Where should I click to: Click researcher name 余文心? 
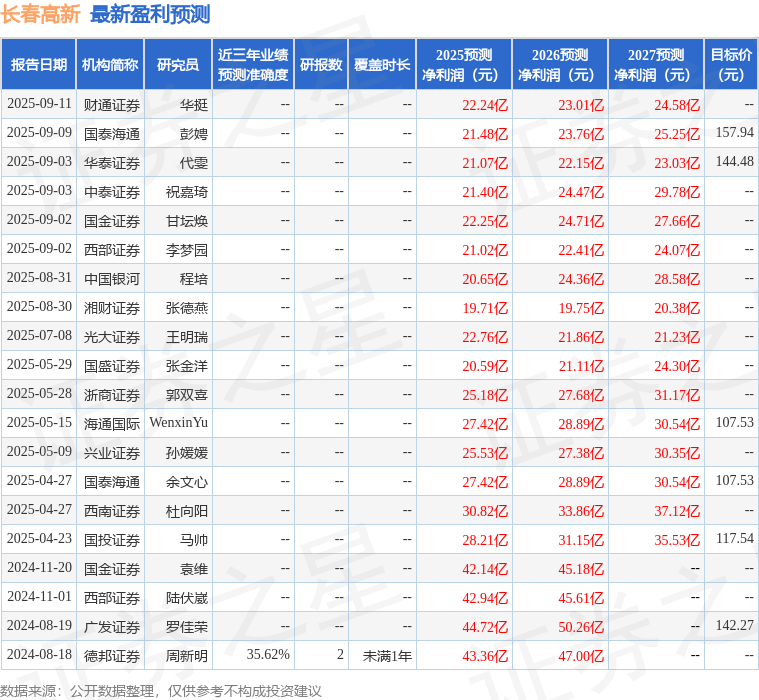(187, 482)
